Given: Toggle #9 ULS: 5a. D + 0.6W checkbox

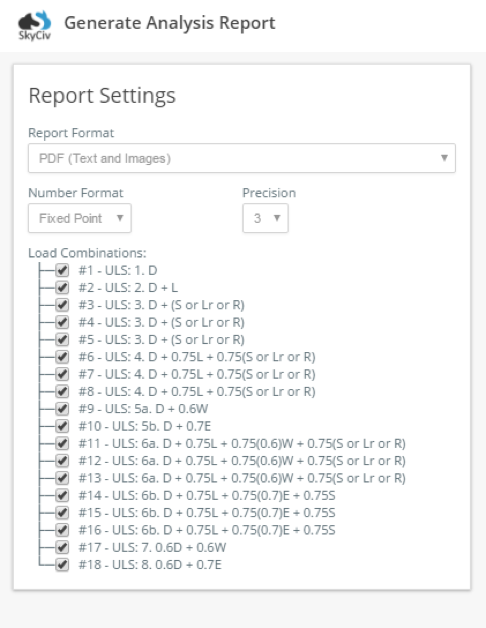Looking at the screenshot, I should pos(62,409).
